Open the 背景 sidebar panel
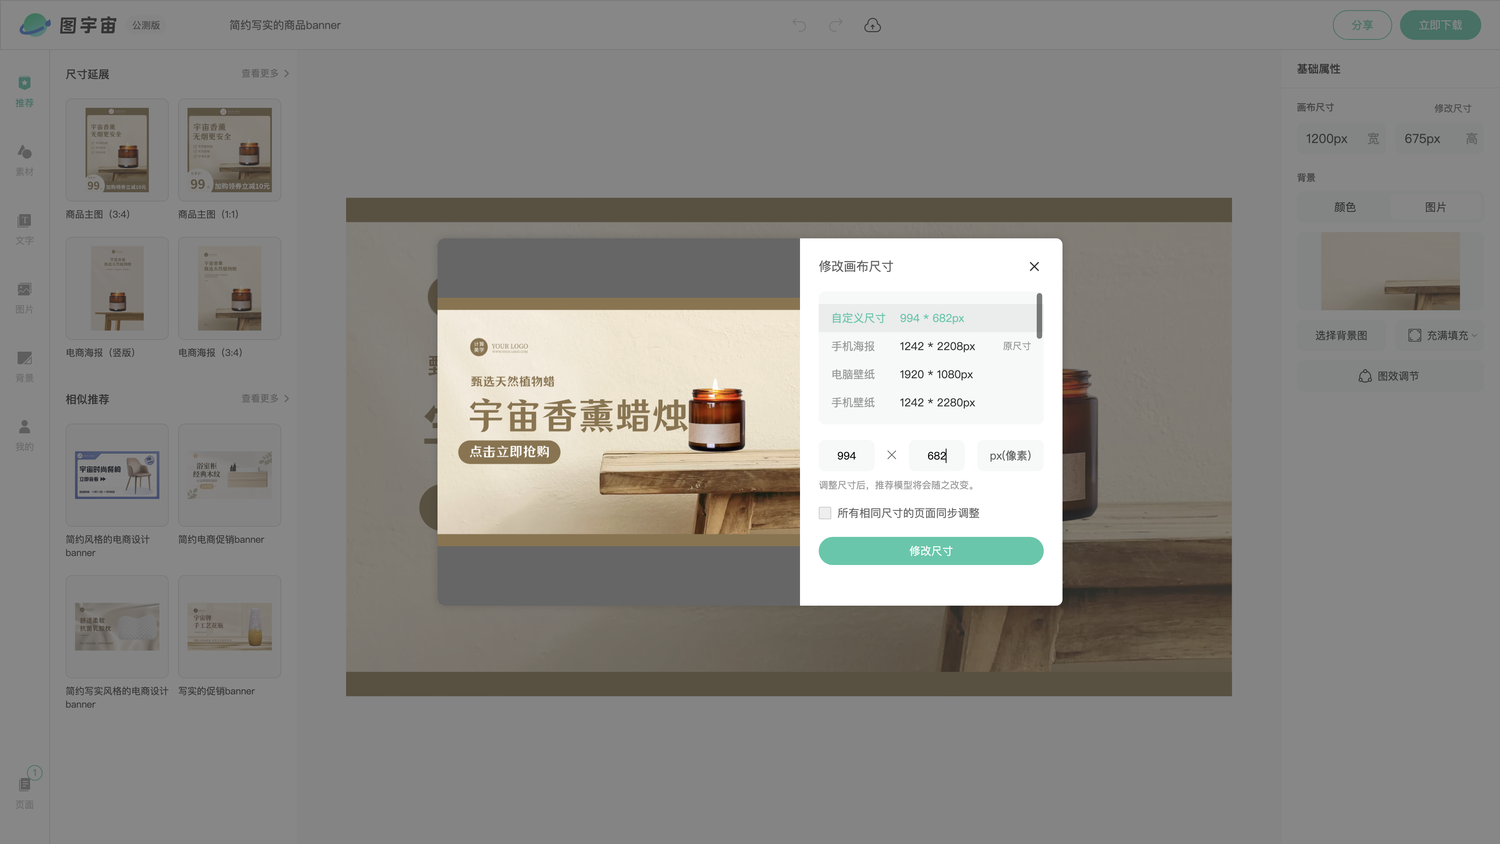 (24, 366)
